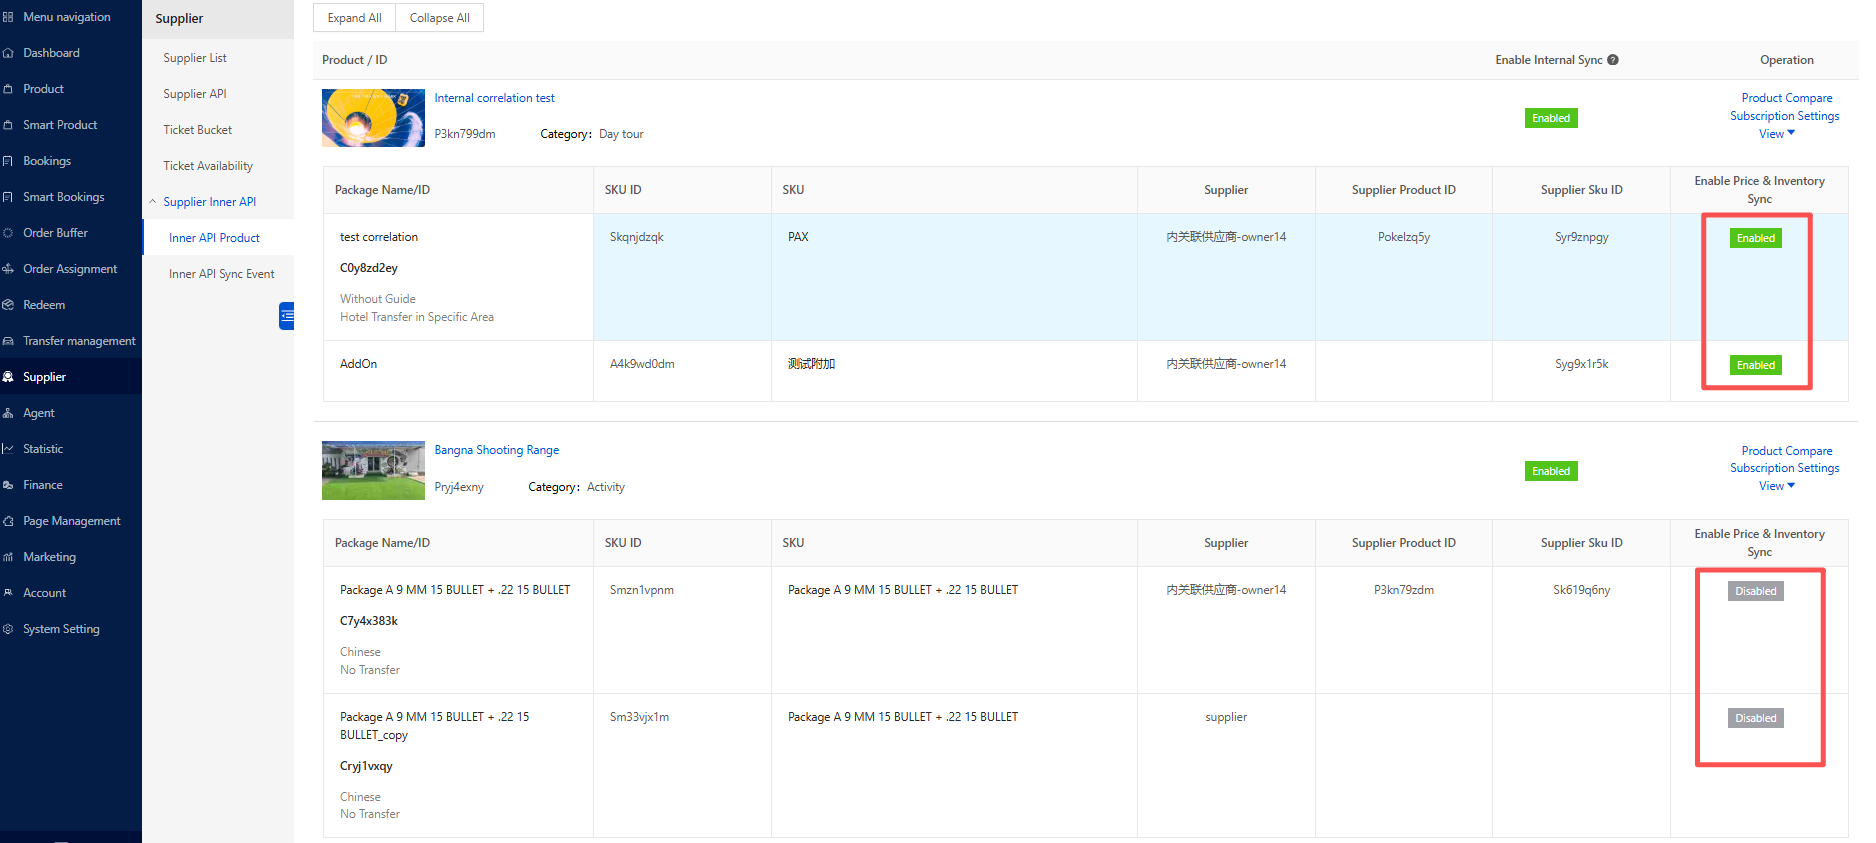This screenshot has height=843, width=1876.
Task: Click the Finance sidebar icon
Action: coord(8,485)
